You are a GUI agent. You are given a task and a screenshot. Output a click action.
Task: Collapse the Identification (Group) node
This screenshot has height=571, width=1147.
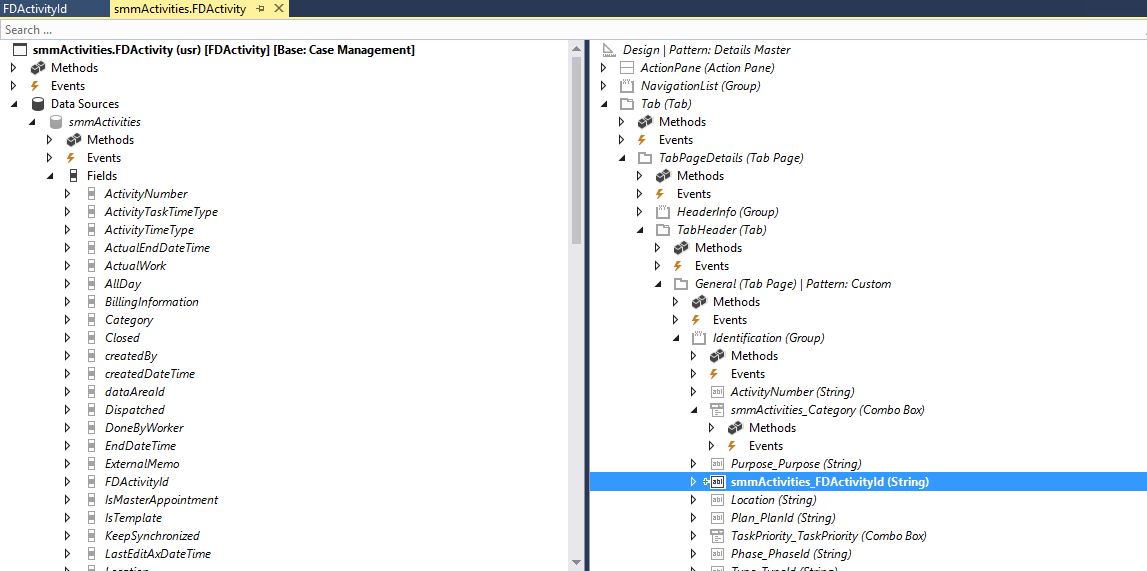[x=675, y=338]
